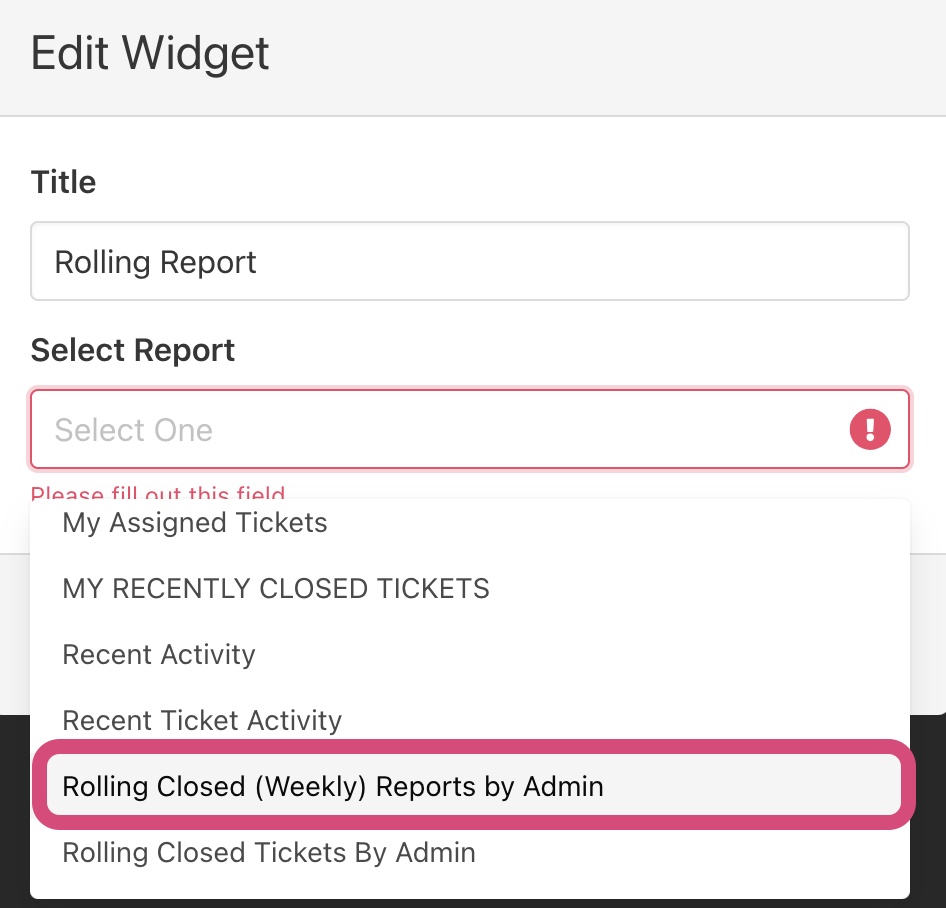Click the bold Title field label
946x908 pixels.
(64, 182)
